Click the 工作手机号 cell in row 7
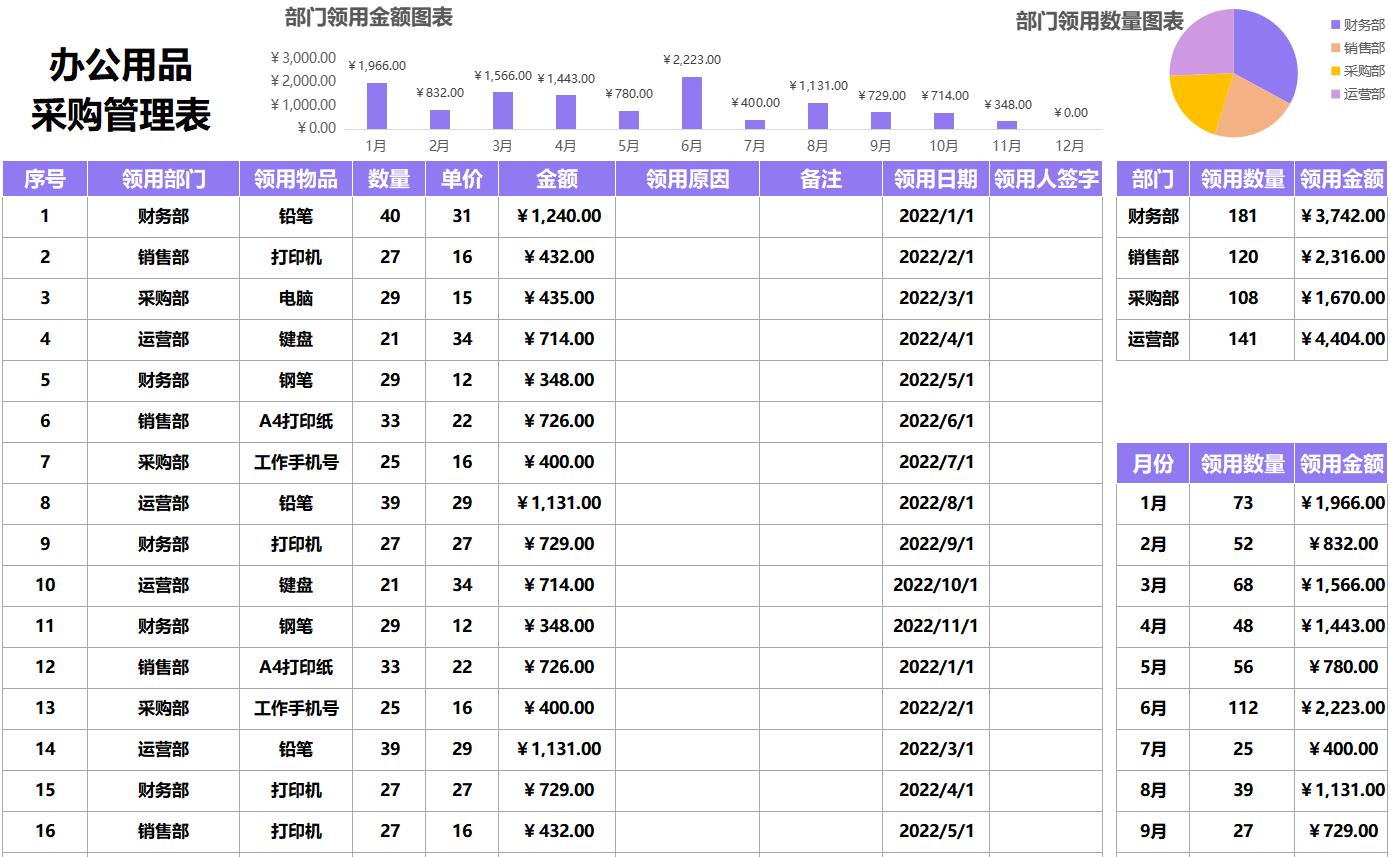The height and width of the screenshot is (857, 1391). (296, 462)
